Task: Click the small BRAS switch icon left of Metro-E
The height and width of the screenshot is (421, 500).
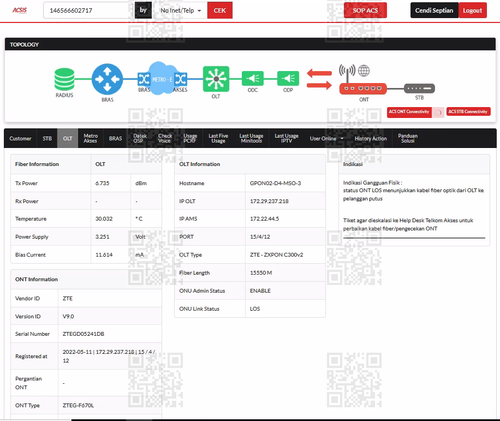Action: point(144,79)
